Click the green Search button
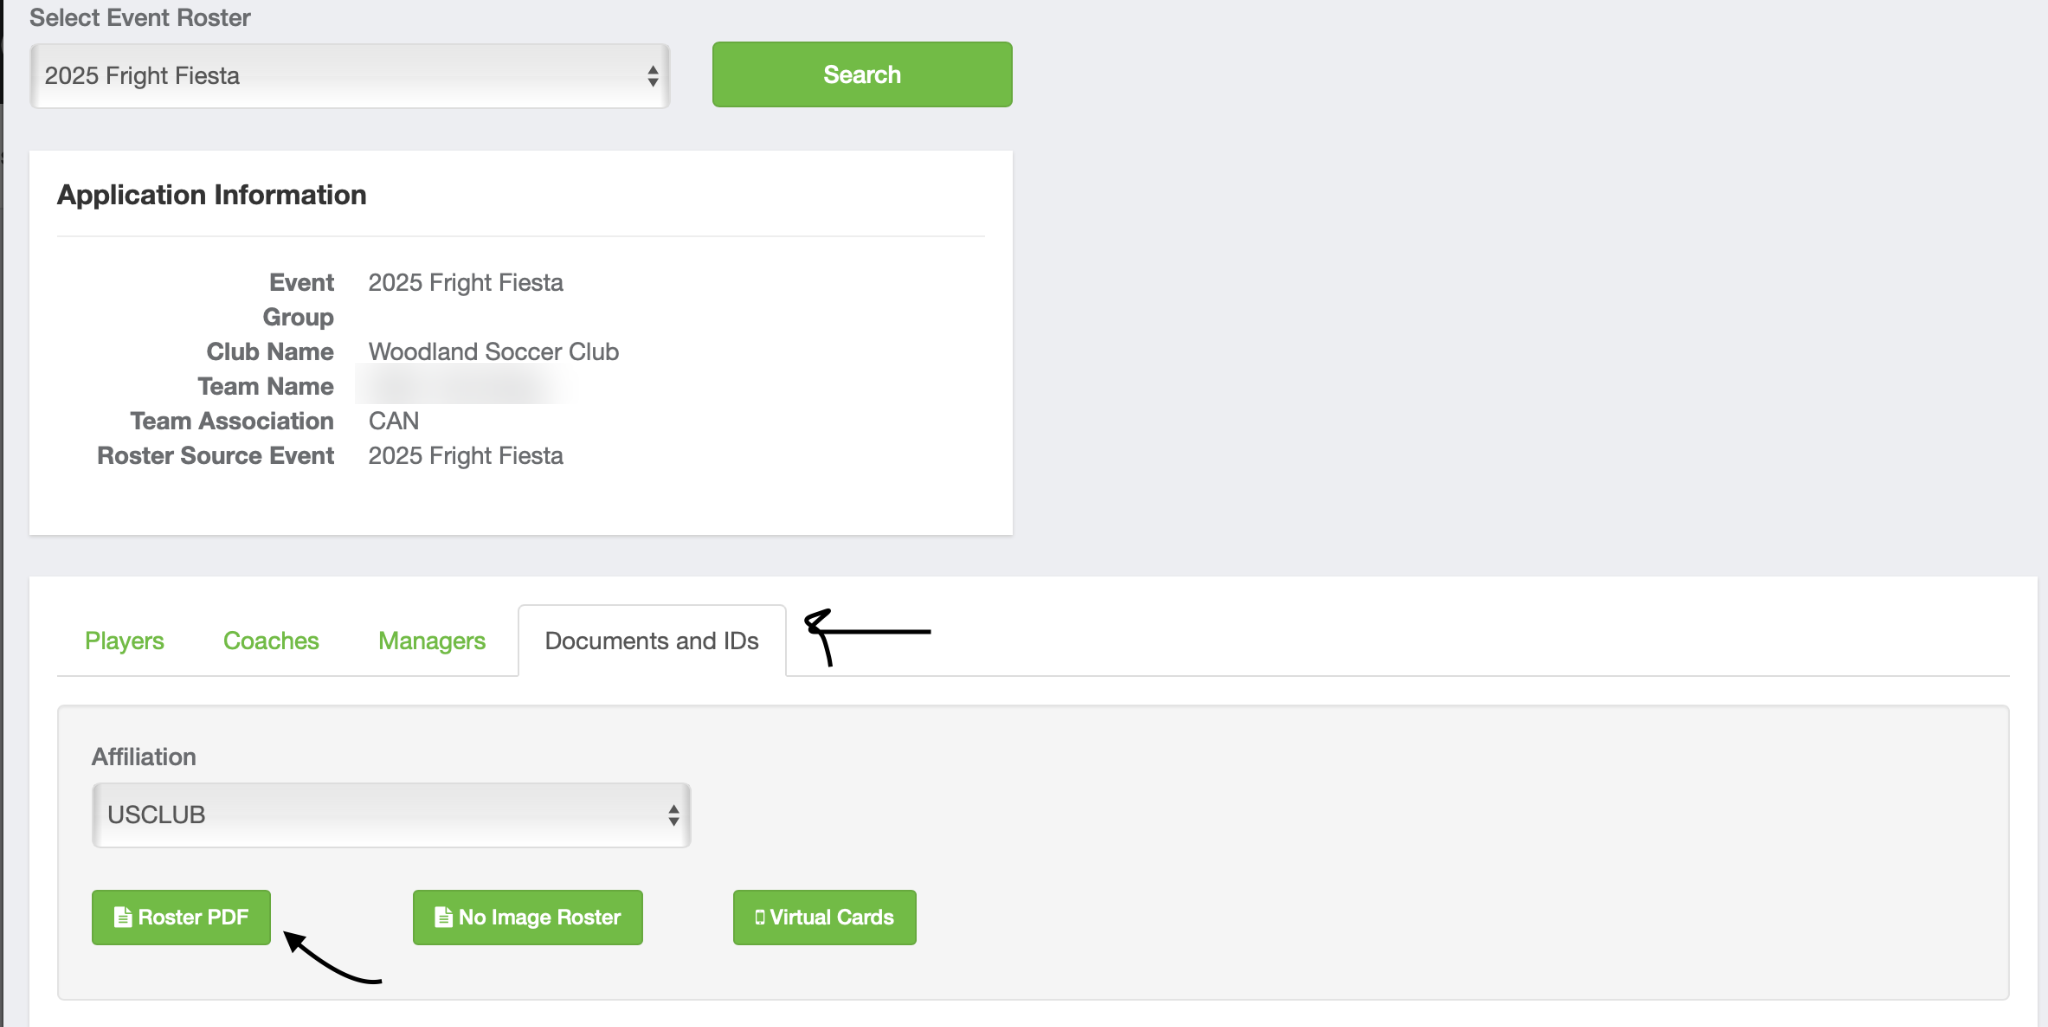 [x=862, y=75]
